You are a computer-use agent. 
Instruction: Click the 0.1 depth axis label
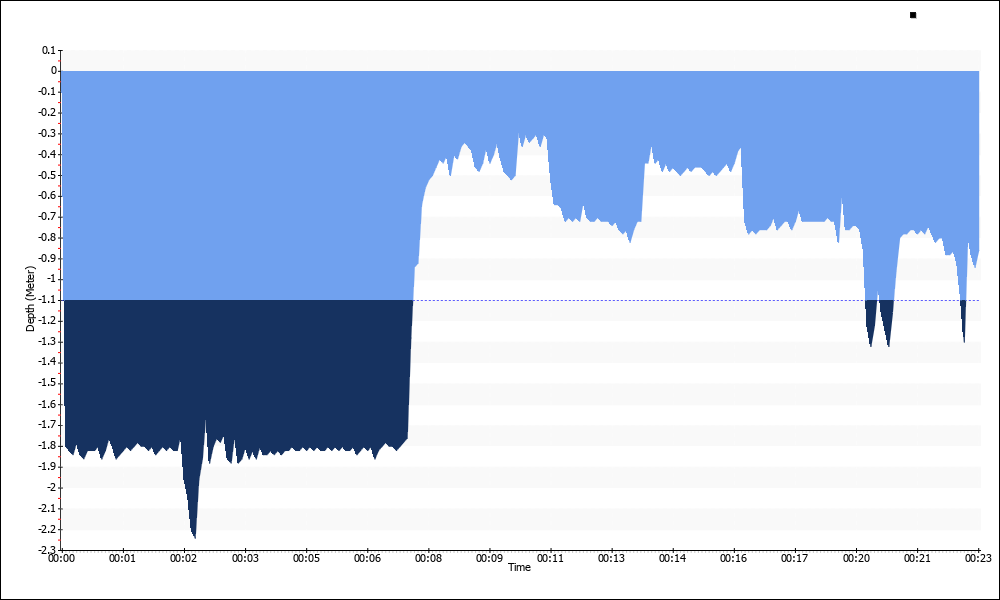coord(49,50)
